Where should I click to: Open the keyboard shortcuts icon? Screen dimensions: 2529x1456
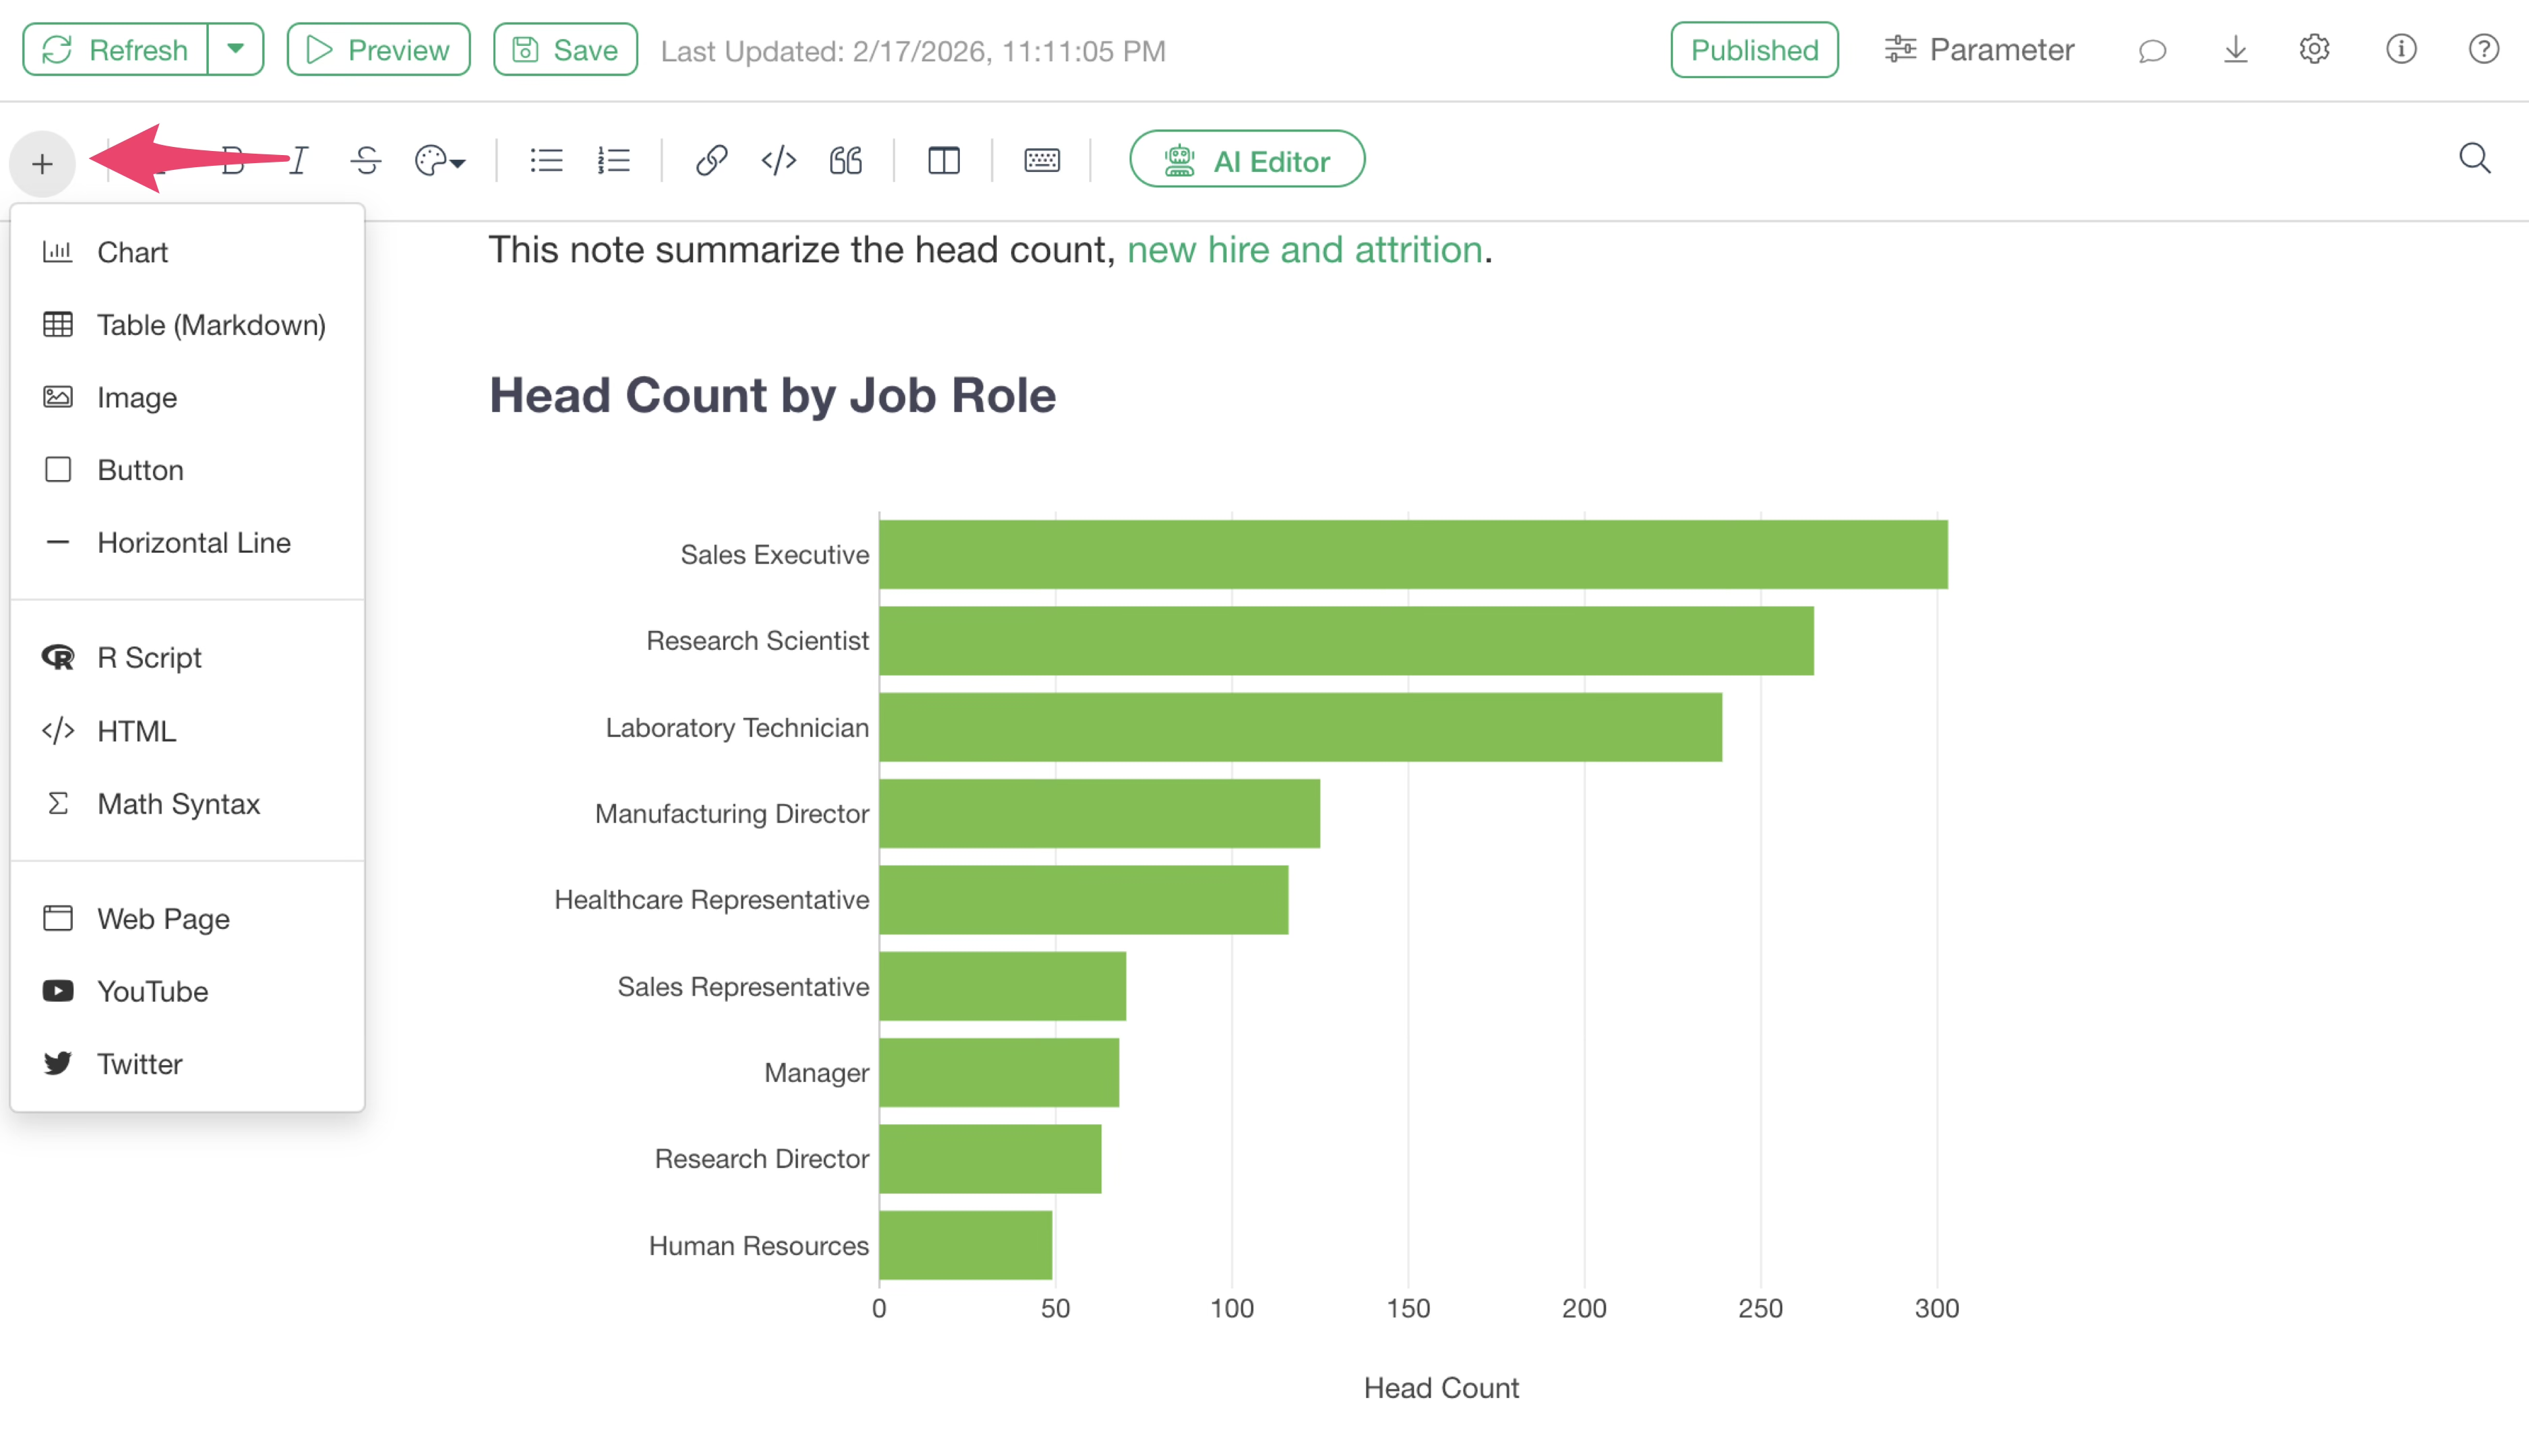coord(1041,160)
